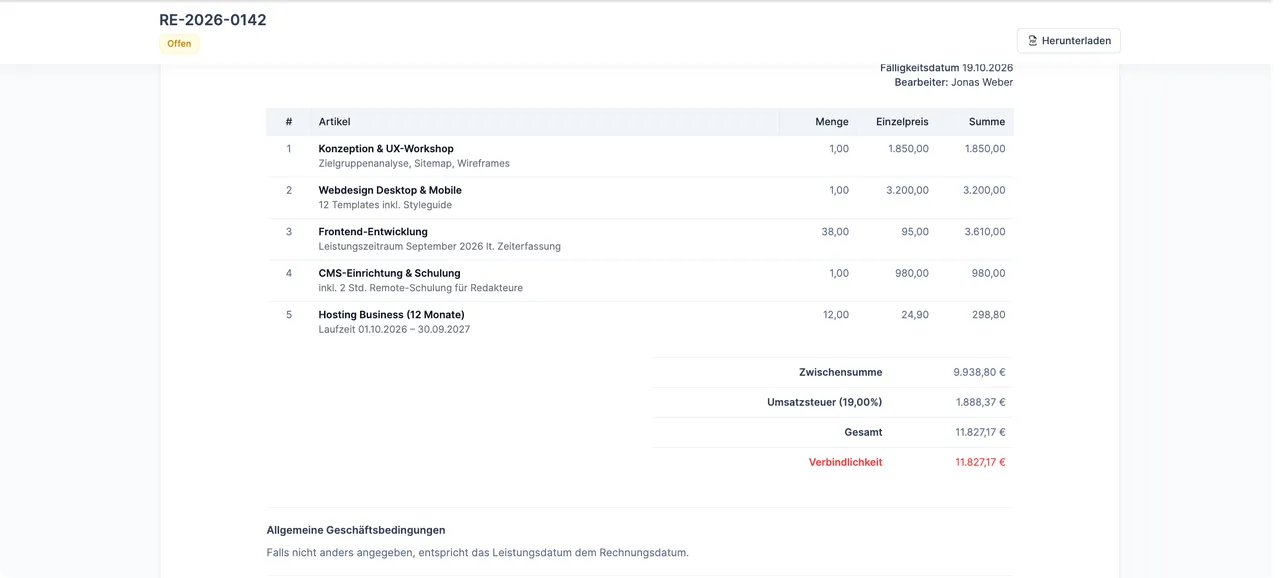The width and height of the screenshot is (1280, 578).
Task: Click the Einzelpreis column header
Action: 902,122
